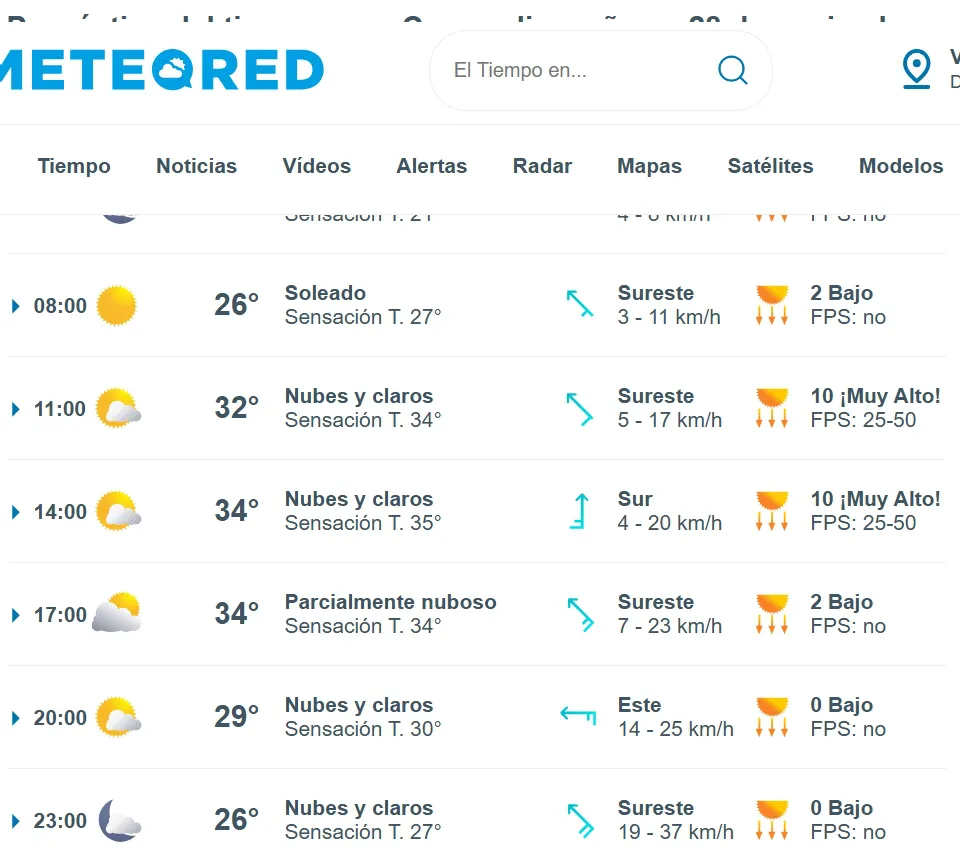Click the UV sun icon at 17:00
The height and width of the screenshot is (865, 960).
click(772, 614)
